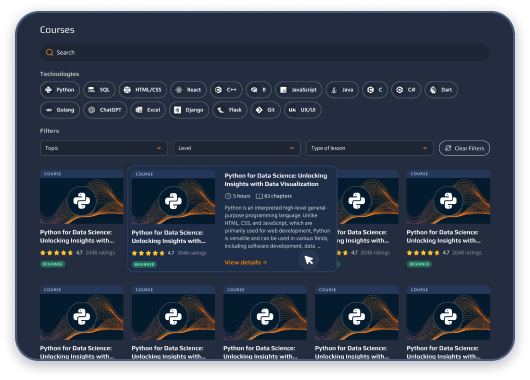Click the popup course title Python for Data Science
This screenshot has height=380, width=530.
coord(276,180)
